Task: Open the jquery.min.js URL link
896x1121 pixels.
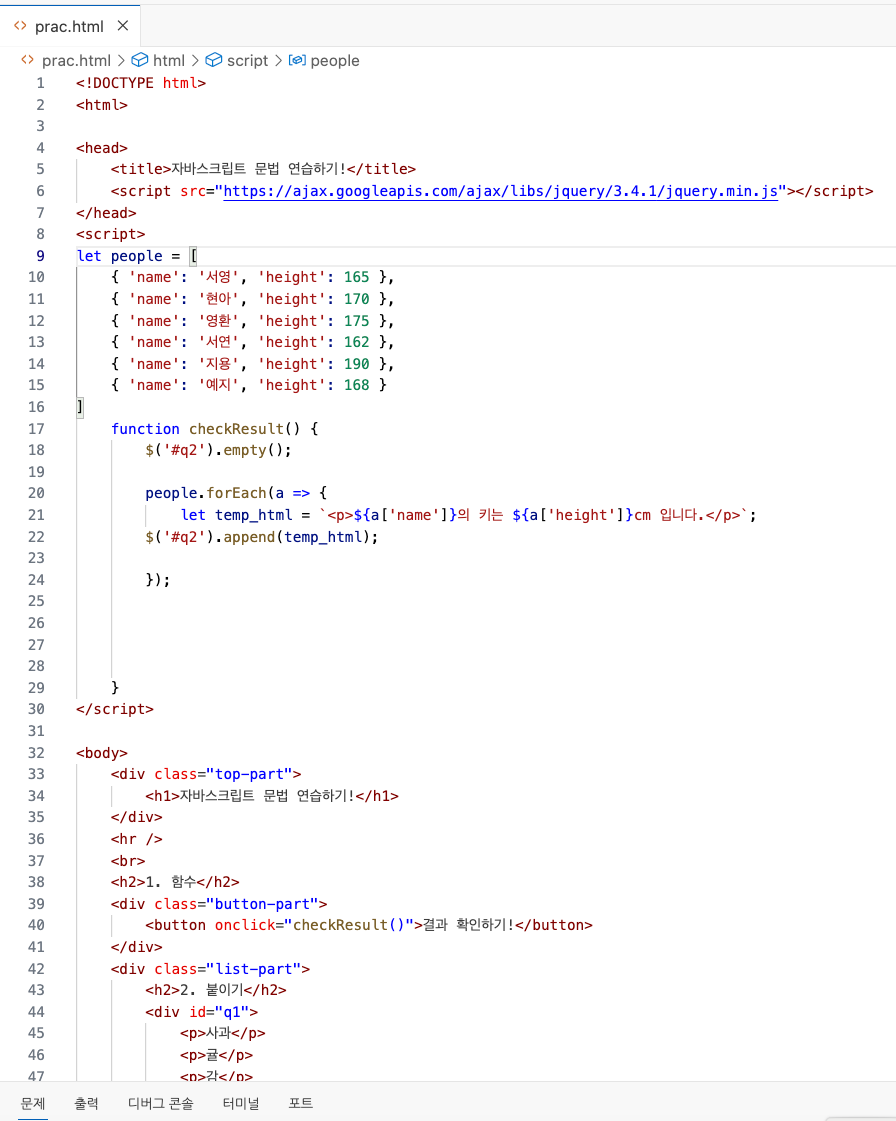Action: [x=501, y=191]
